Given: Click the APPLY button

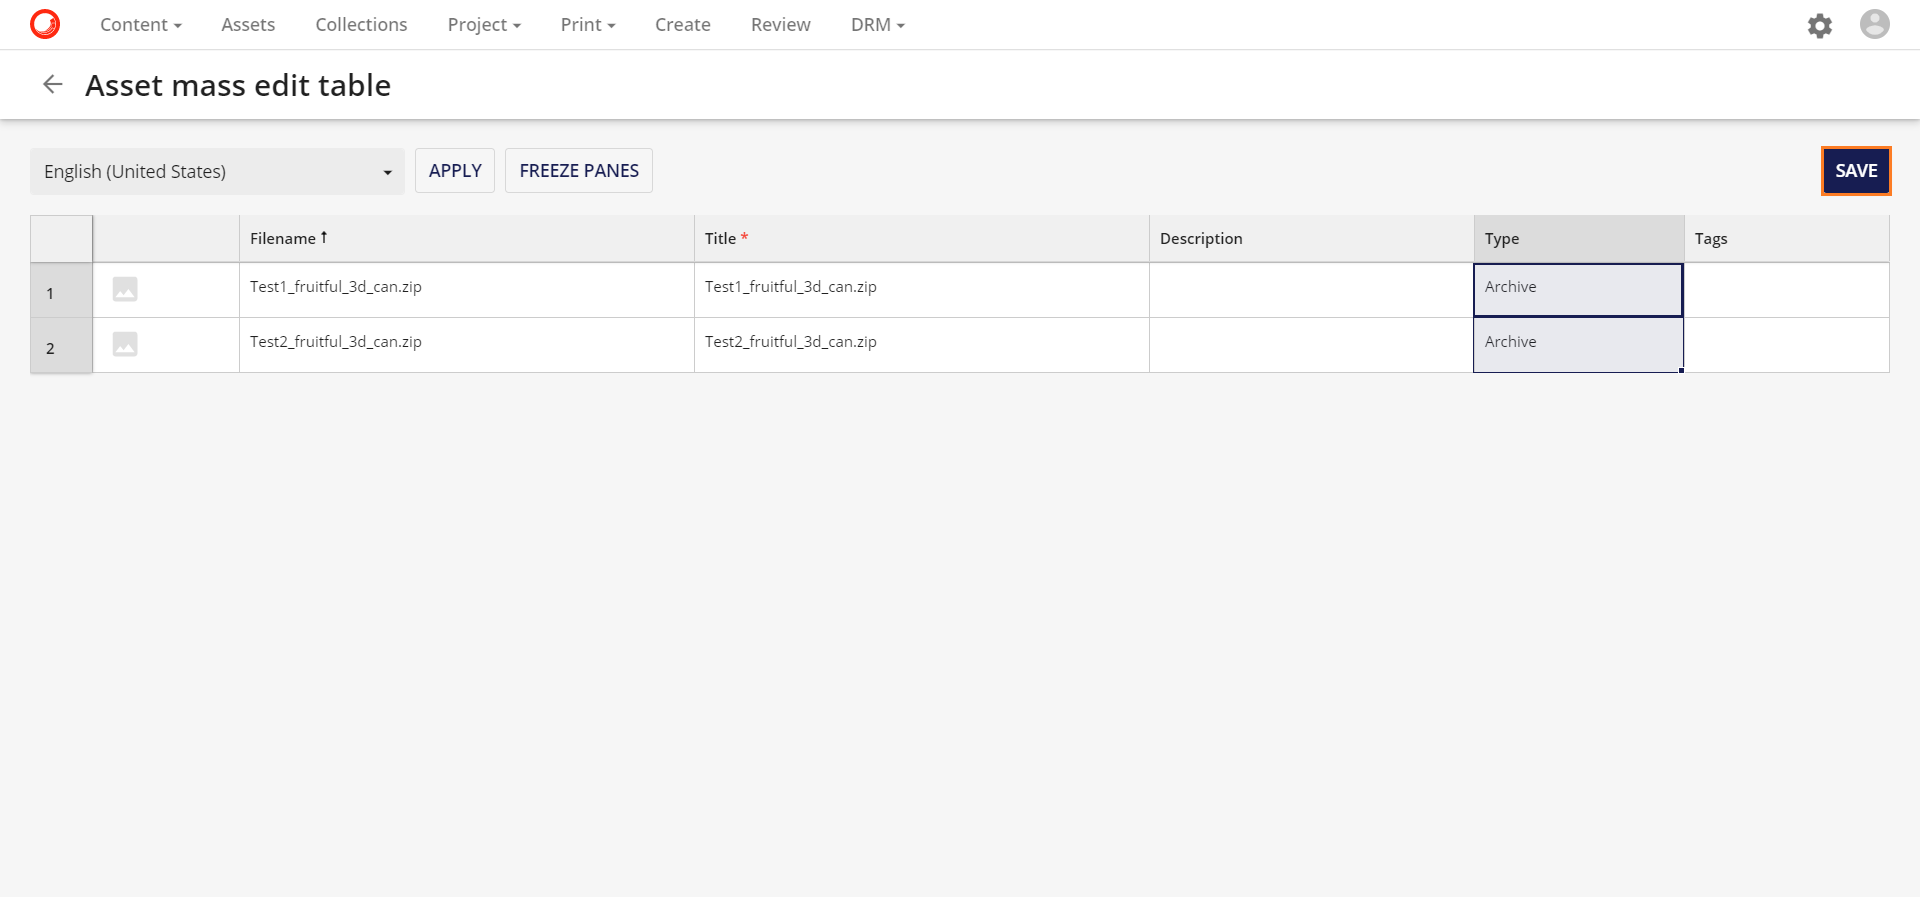Looking at the screenshot, I should pos(455,171).
